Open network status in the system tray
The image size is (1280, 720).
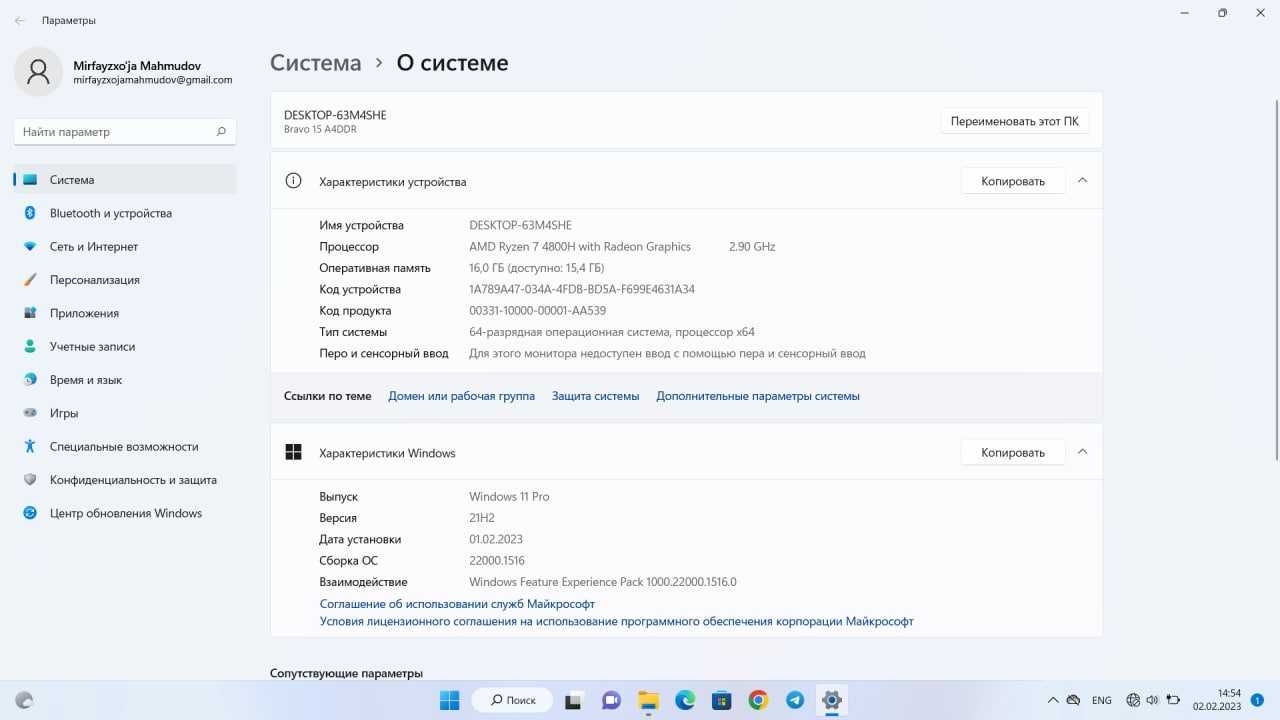pyautogui.click(x=1133, y=700)
